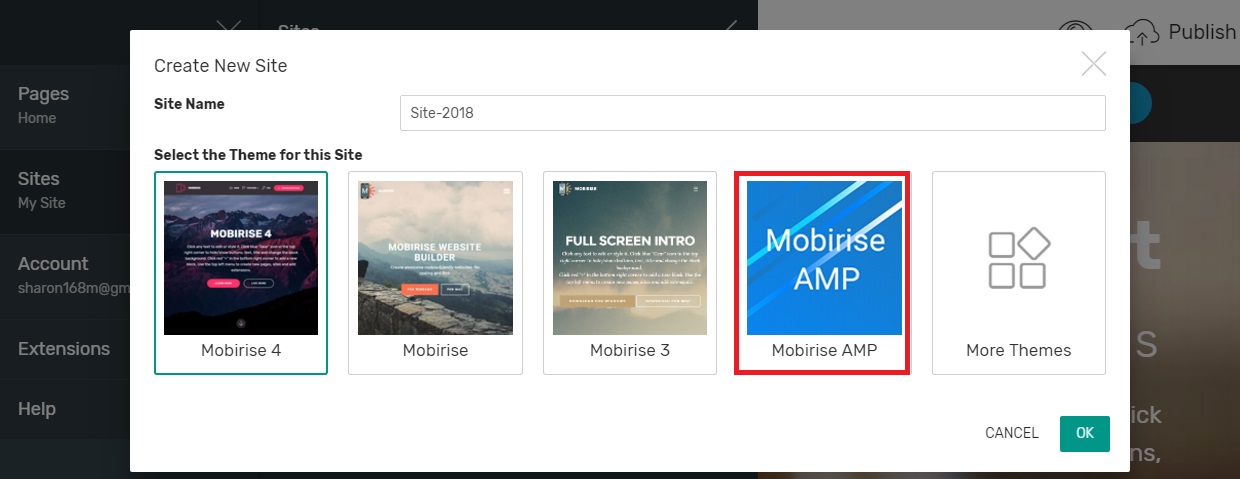Click the CANCEL button
This screenshot has width=1240, height=479.
pyautogui.click(x=1012, y=433)
